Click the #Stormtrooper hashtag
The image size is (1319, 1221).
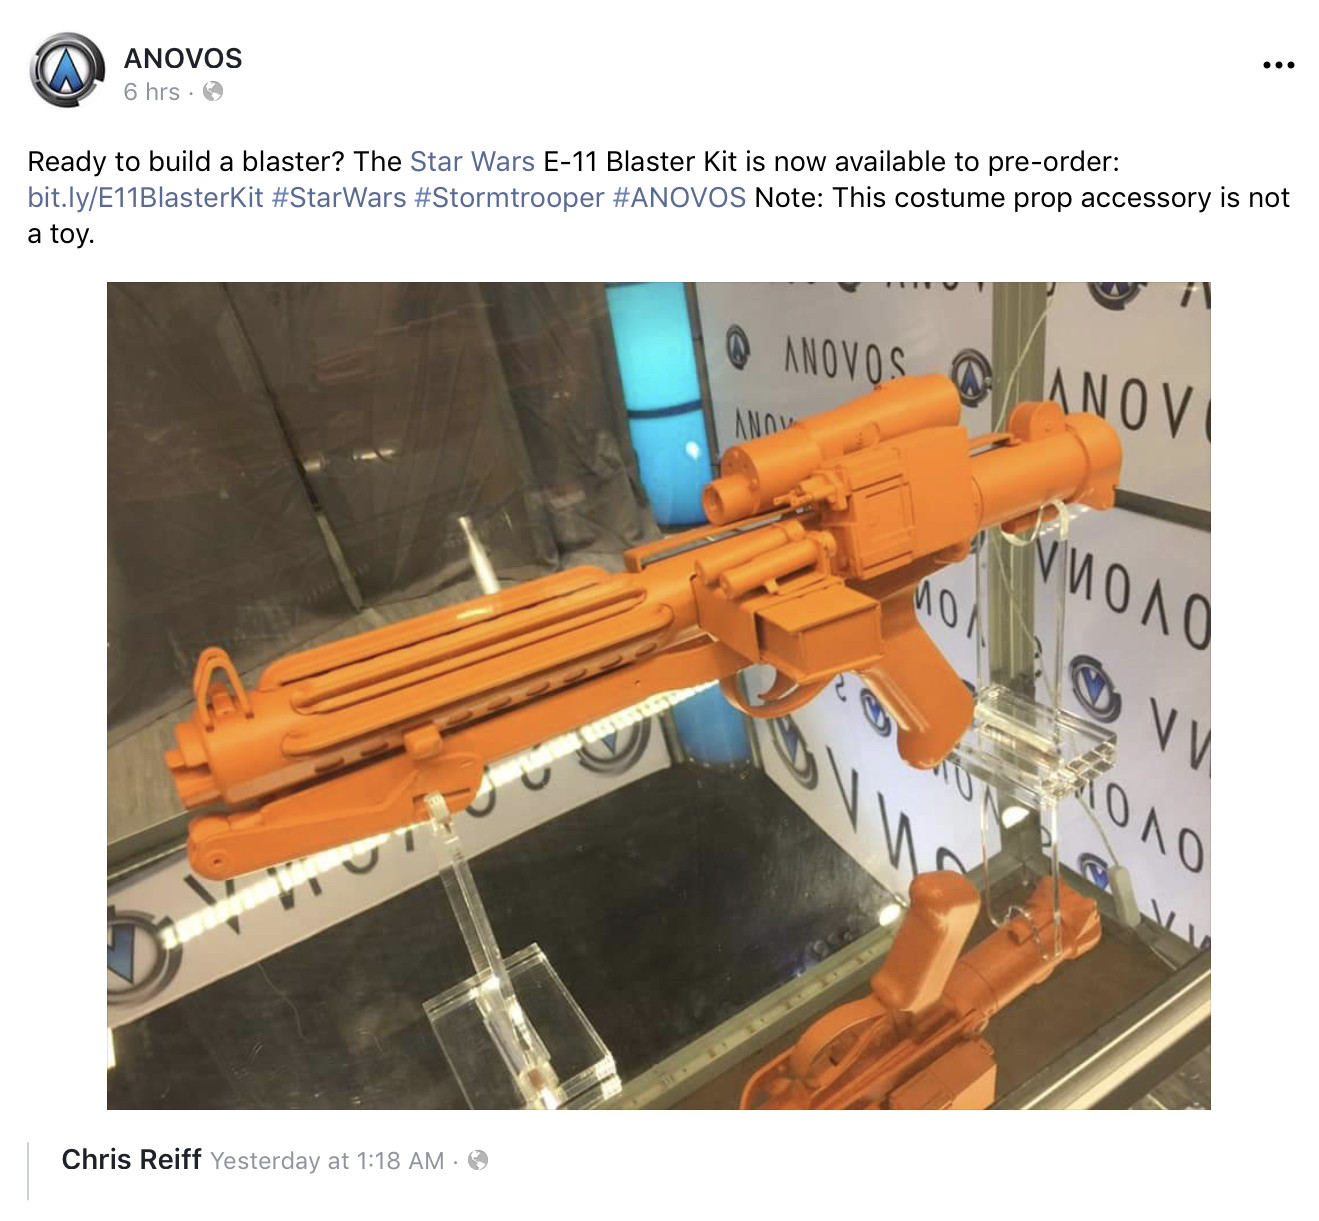[x=509, y=198]
